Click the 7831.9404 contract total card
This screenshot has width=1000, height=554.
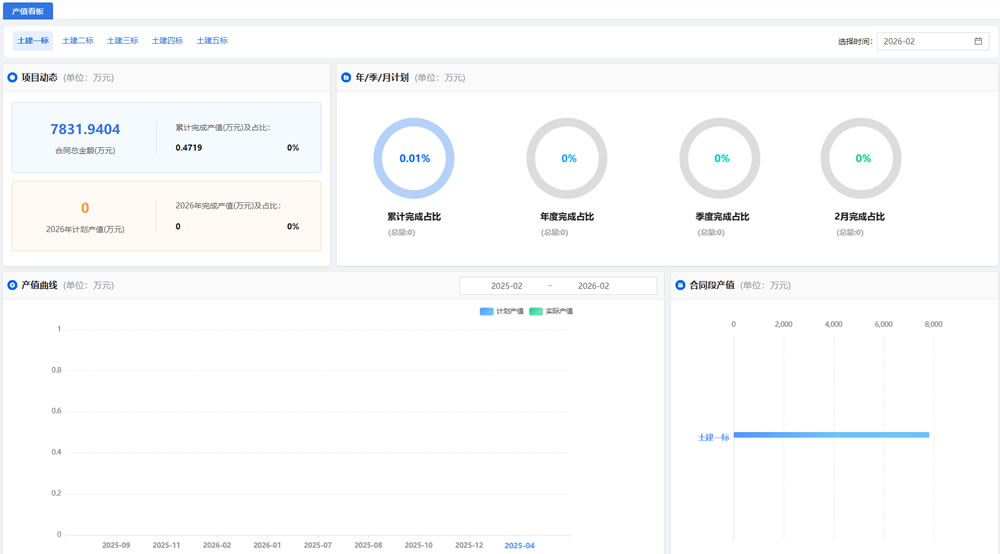[x=85, y=137]
